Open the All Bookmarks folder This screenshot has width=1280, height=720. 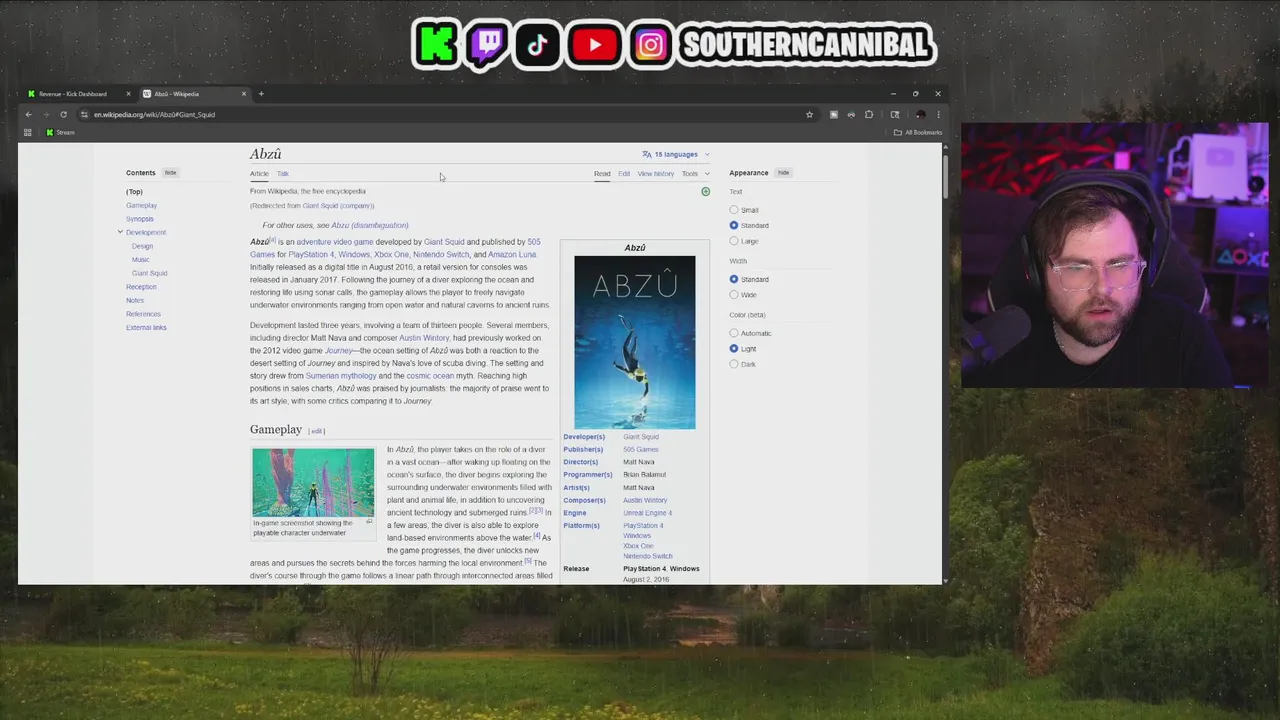918,132
